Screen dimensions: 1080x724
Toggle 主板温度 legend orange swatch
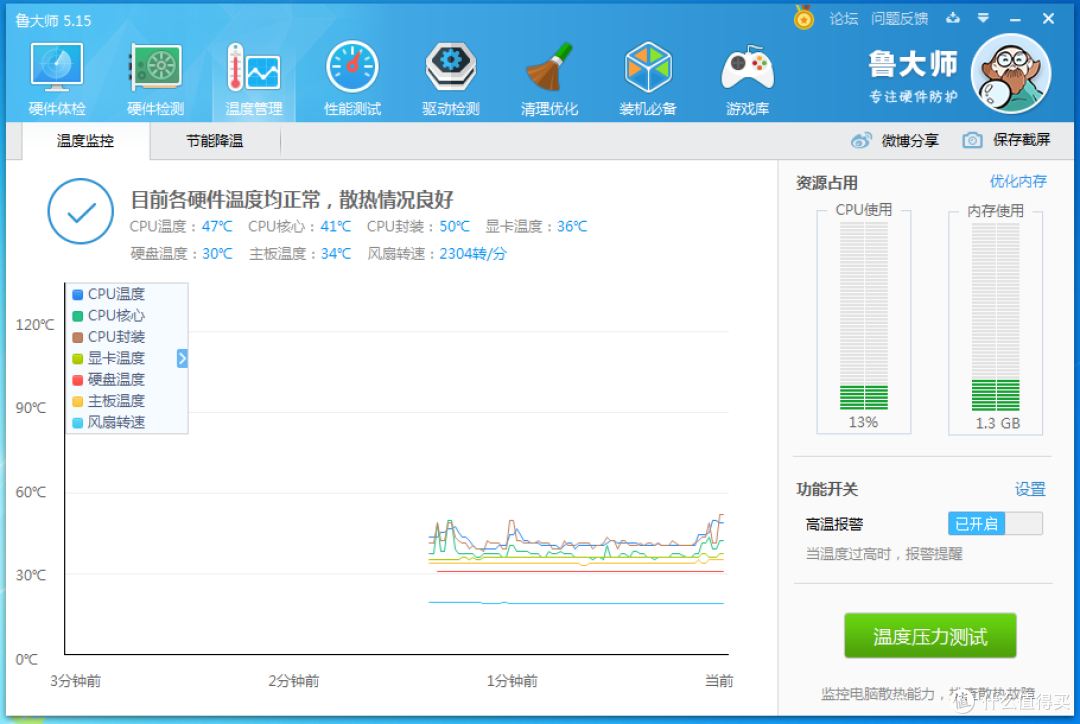pos(78,401)
